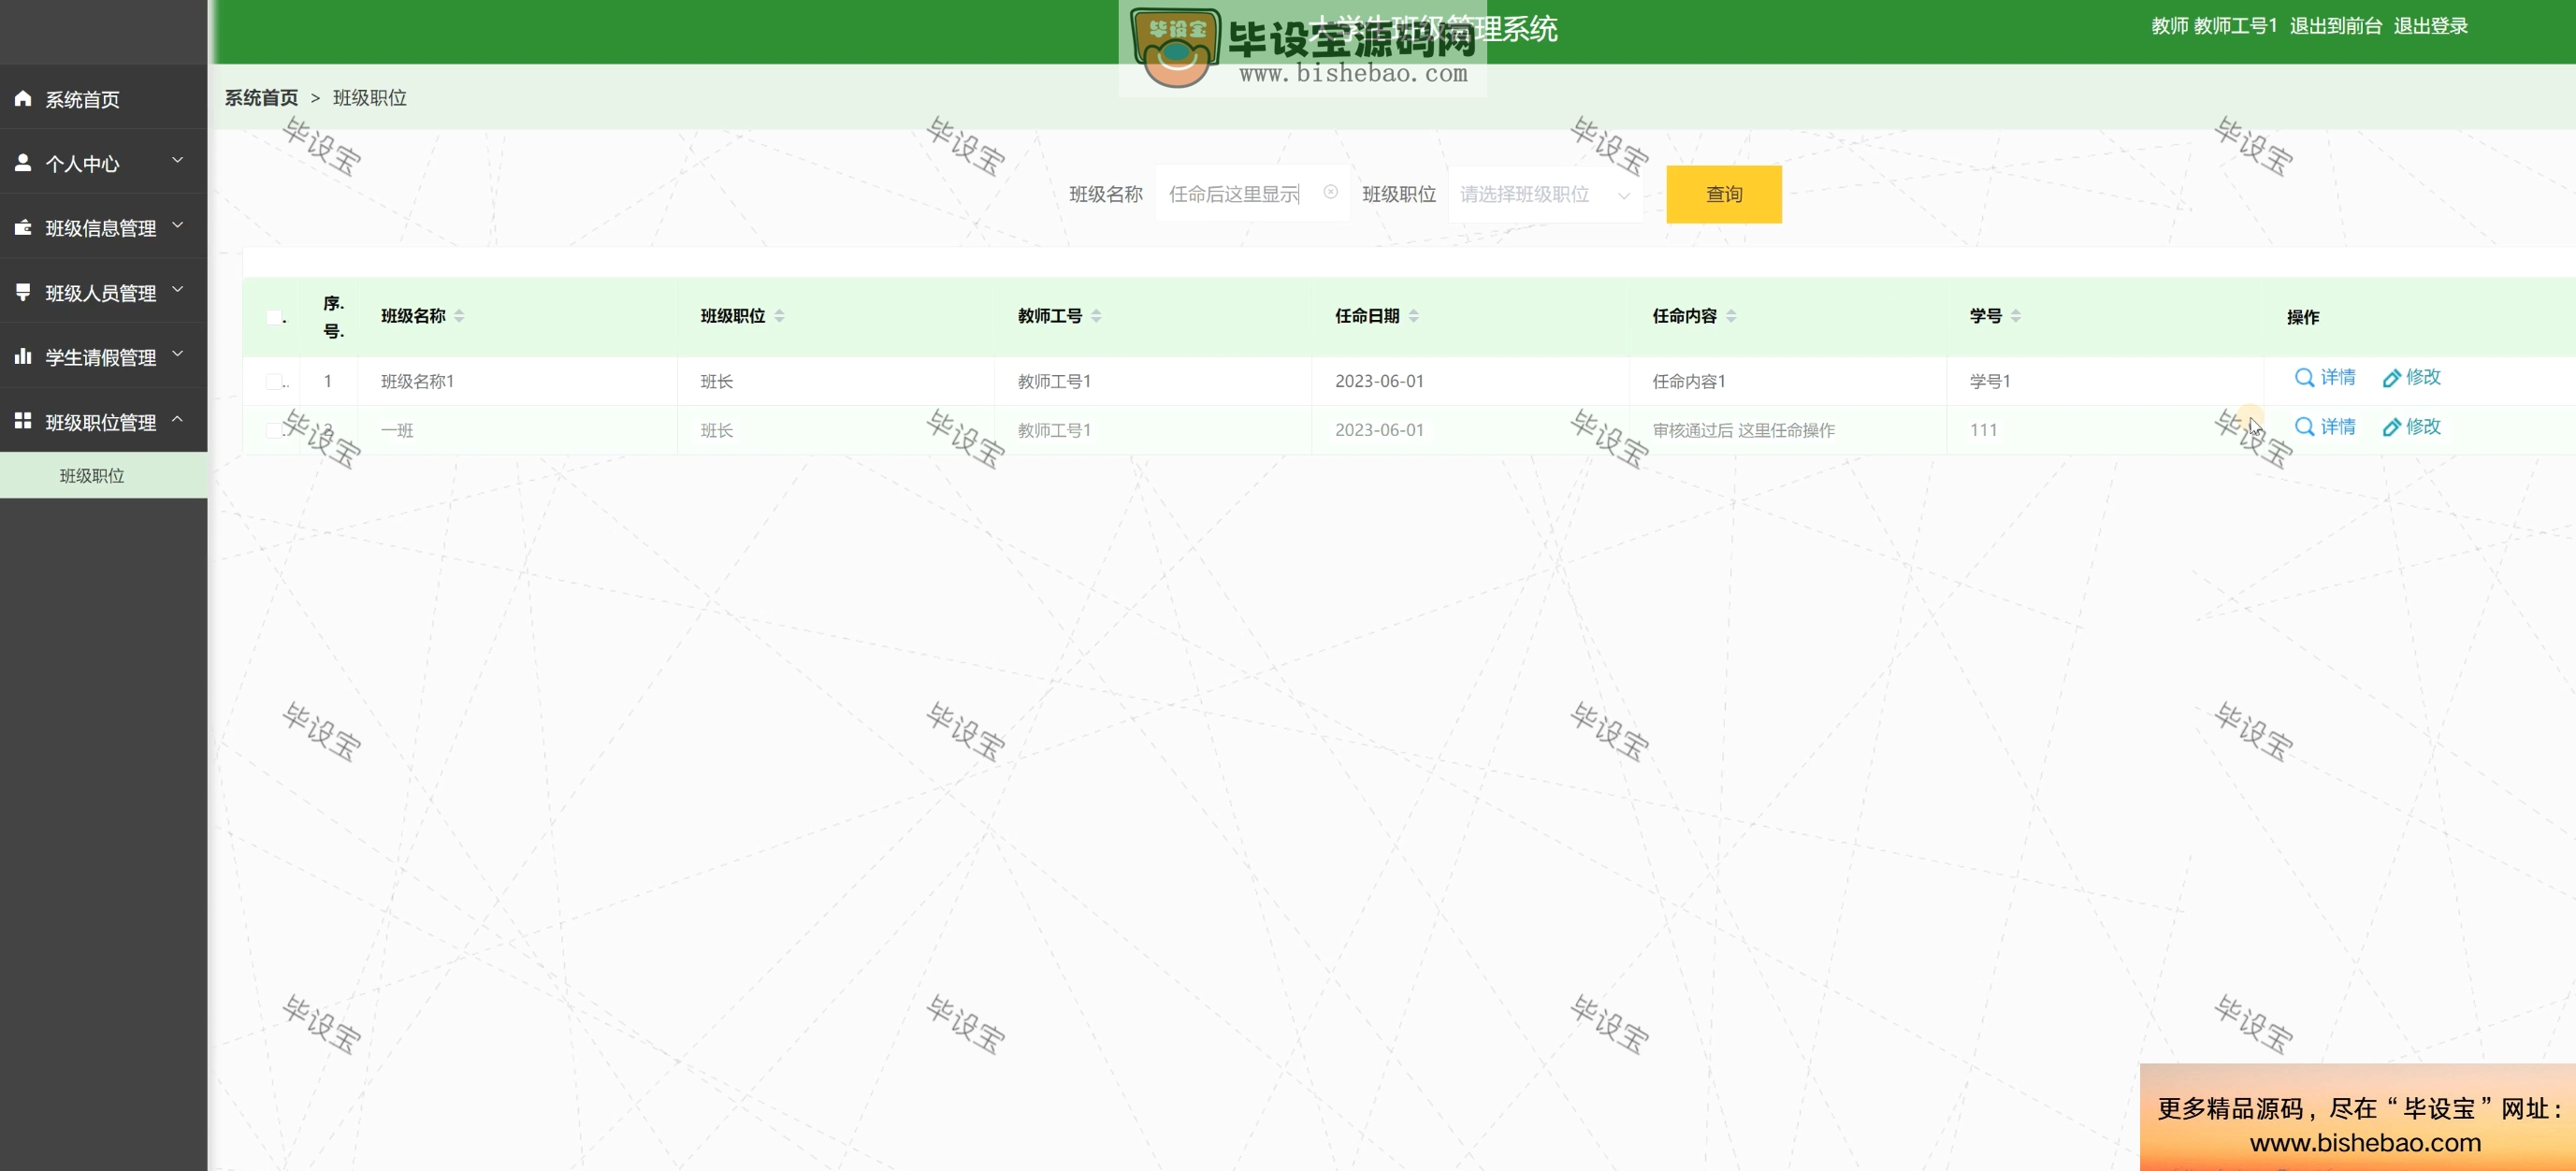The height and width of the screenshot is (1171, 2576).
Task: Sort the table by 班级职位 column arrows
Action: 779,316
